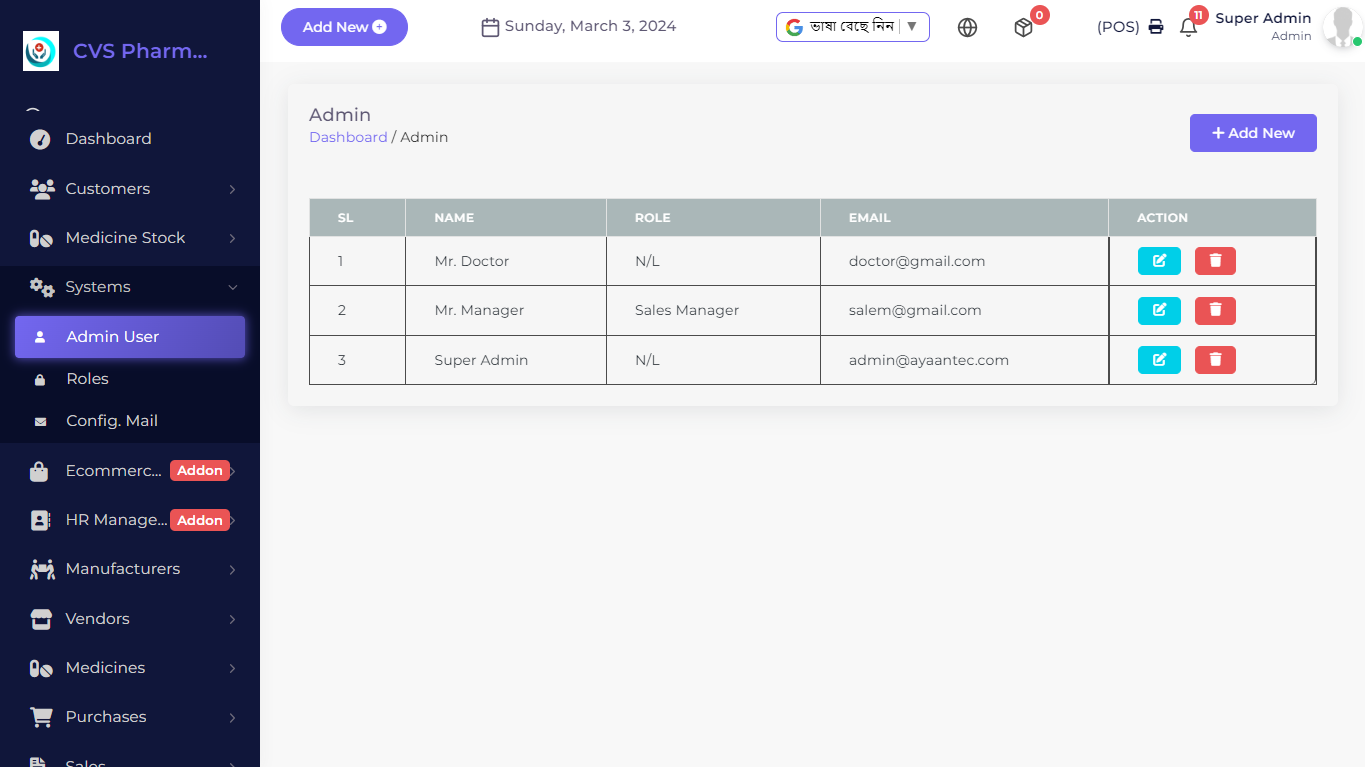Open the package box icon in header
Image resolution: width=1365 pixels, height=767 pixels.
tap(1023, 28)
